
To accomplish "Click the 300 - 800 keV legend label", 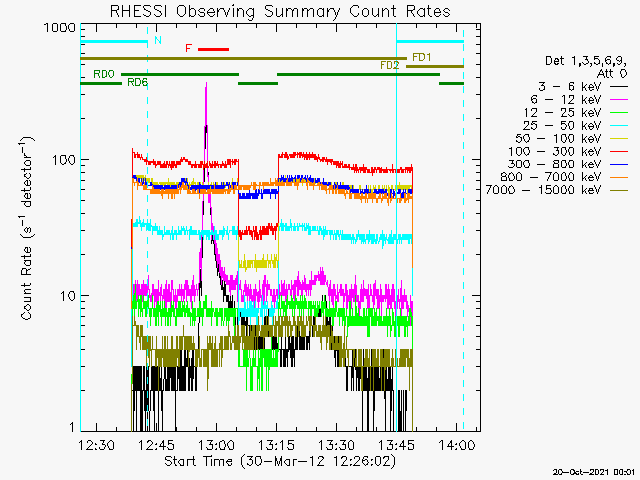I will click(x=555, y=164).
